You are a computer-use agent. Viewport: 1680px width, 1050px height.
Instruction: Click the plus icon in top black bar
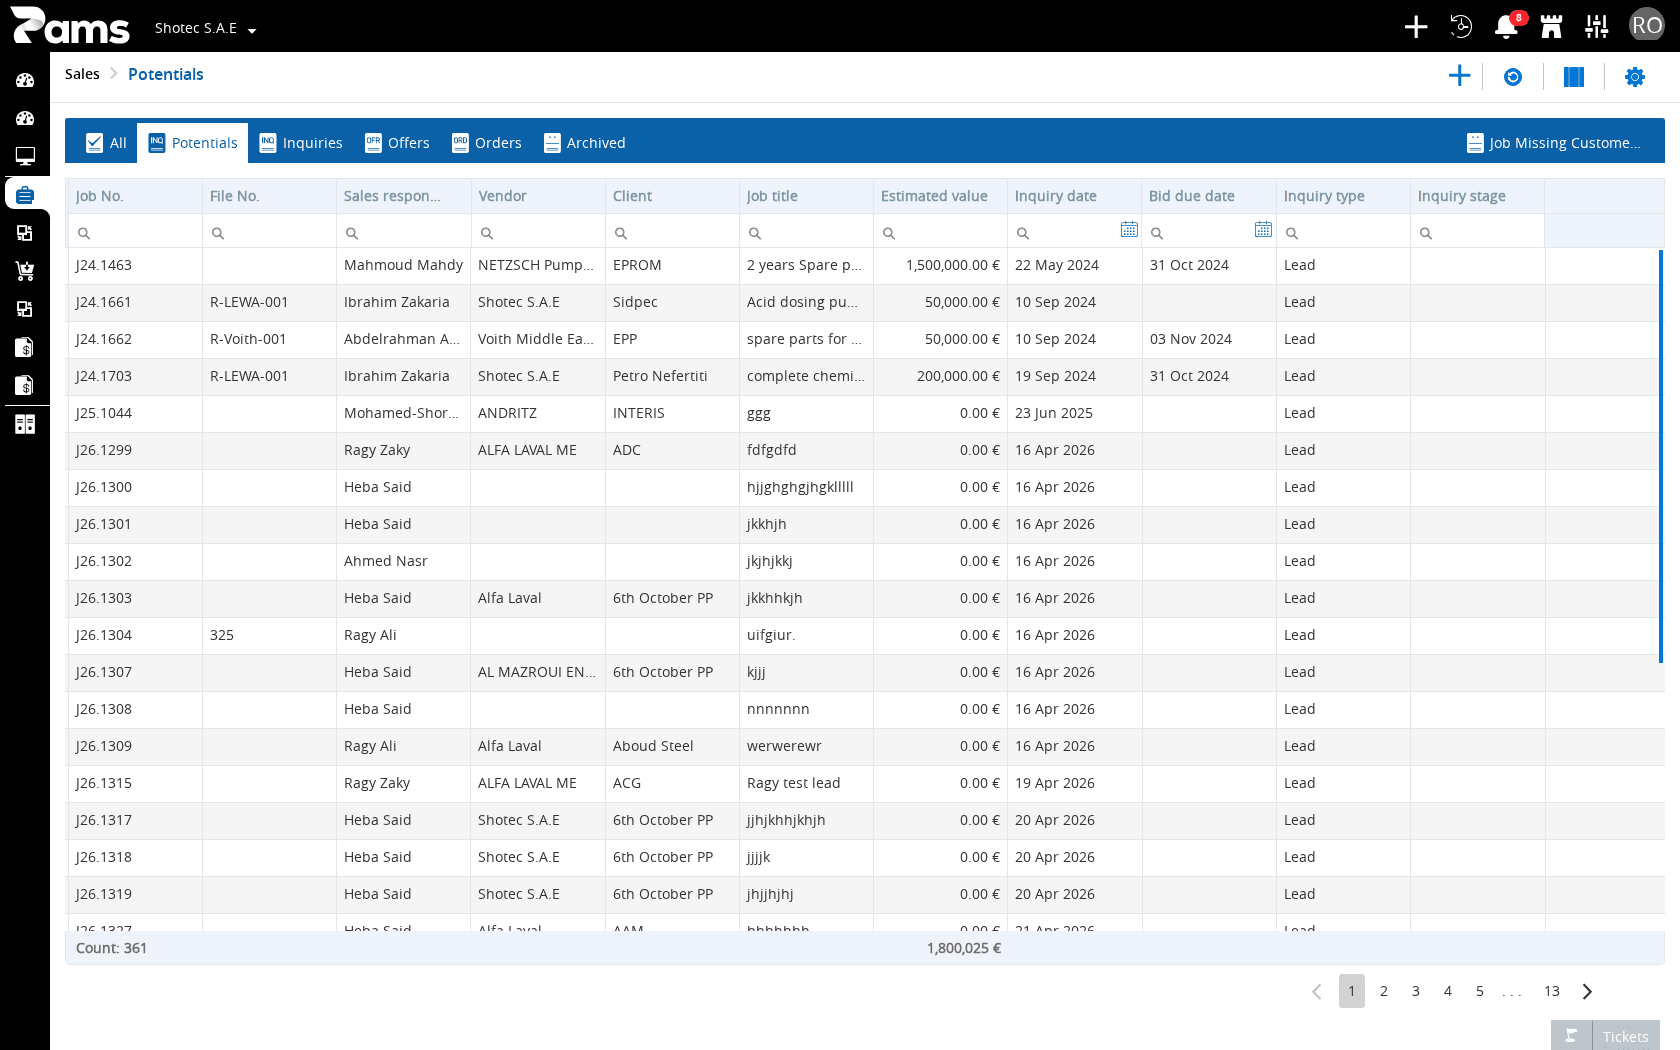(1415, 27)
